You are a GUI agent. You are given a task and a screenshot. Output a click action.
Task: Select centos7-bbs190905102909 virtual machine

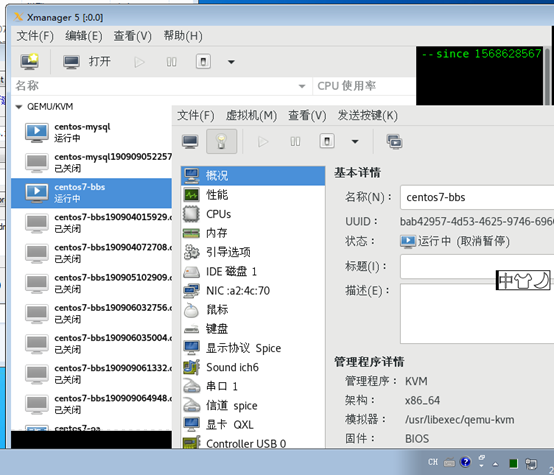click(92, 283)
